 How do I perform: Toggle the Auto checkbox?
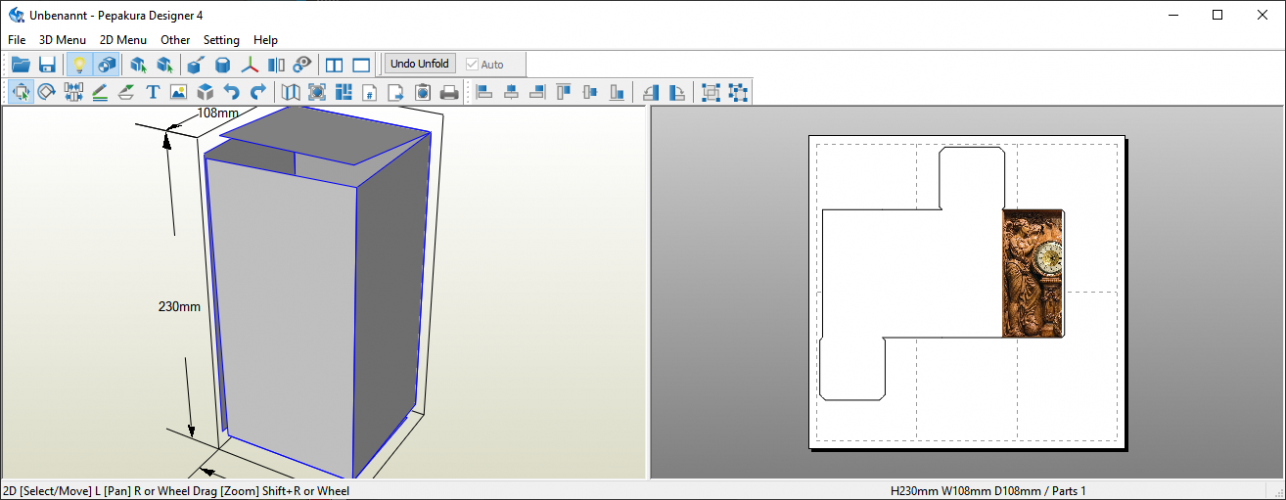pyautogui.click(x=485, y=64)
